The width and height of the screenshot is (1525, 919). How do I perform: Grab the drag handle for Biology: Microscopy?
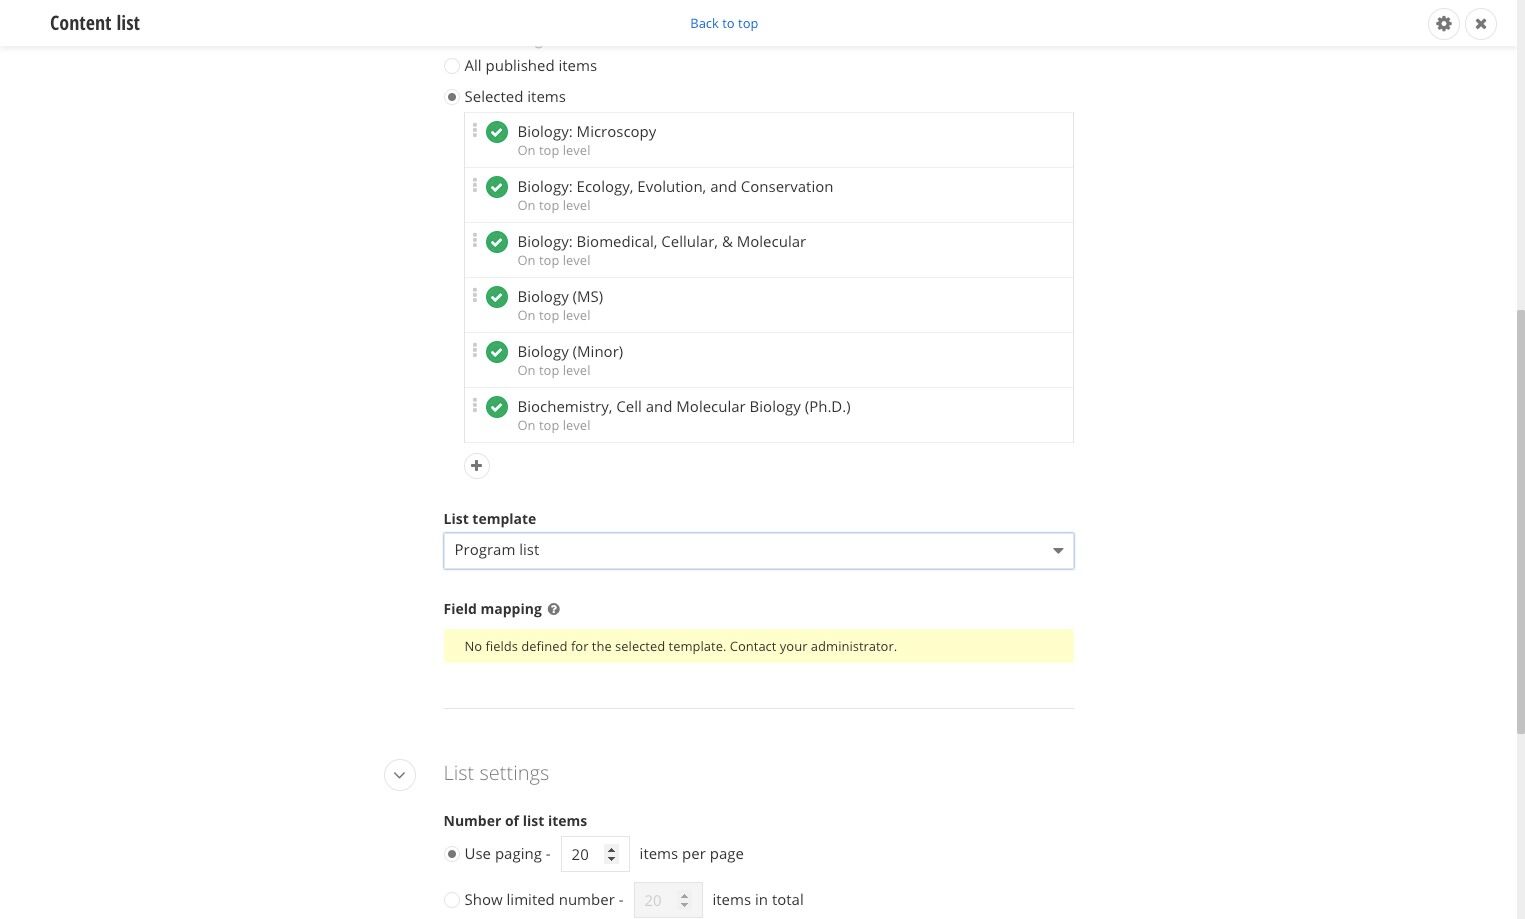point(475,131)
